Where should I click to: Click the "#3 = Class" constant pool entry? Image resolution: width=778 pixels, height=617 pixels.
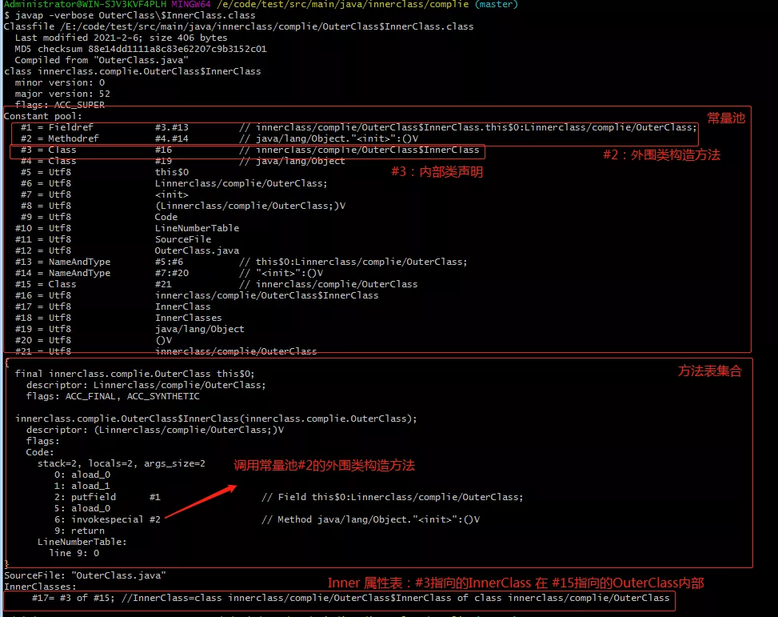click(x=250, y=150)
